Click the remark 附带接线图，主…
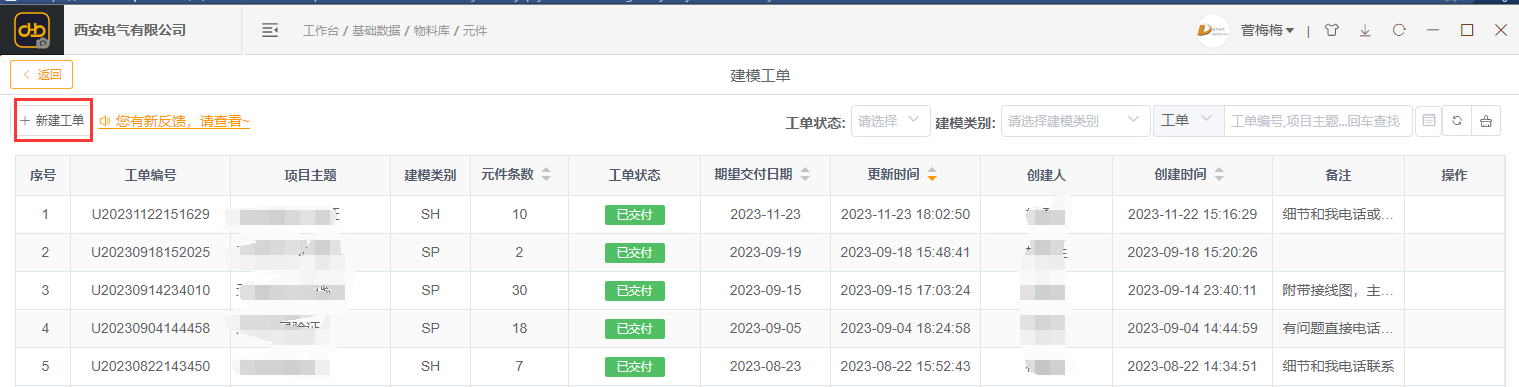This screenshot has height=387, width=1519. (1338, 290)
